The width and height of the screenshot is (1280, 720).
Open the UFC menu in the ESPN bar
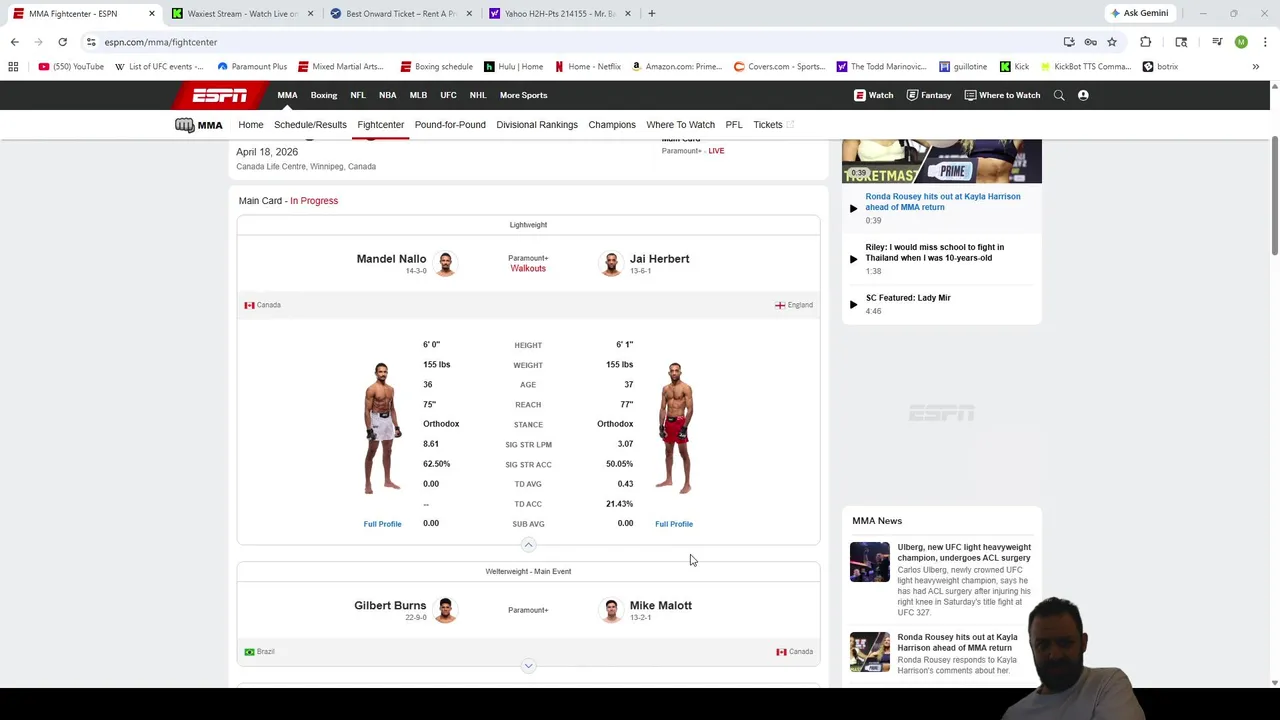(x=448, y=95)
